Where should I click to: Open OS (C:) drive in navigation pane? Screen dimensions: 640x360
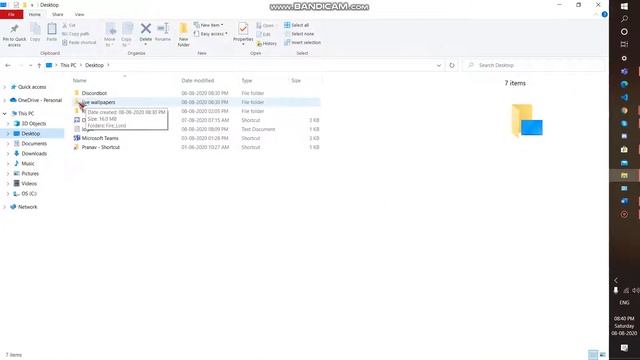click(29, 193)
